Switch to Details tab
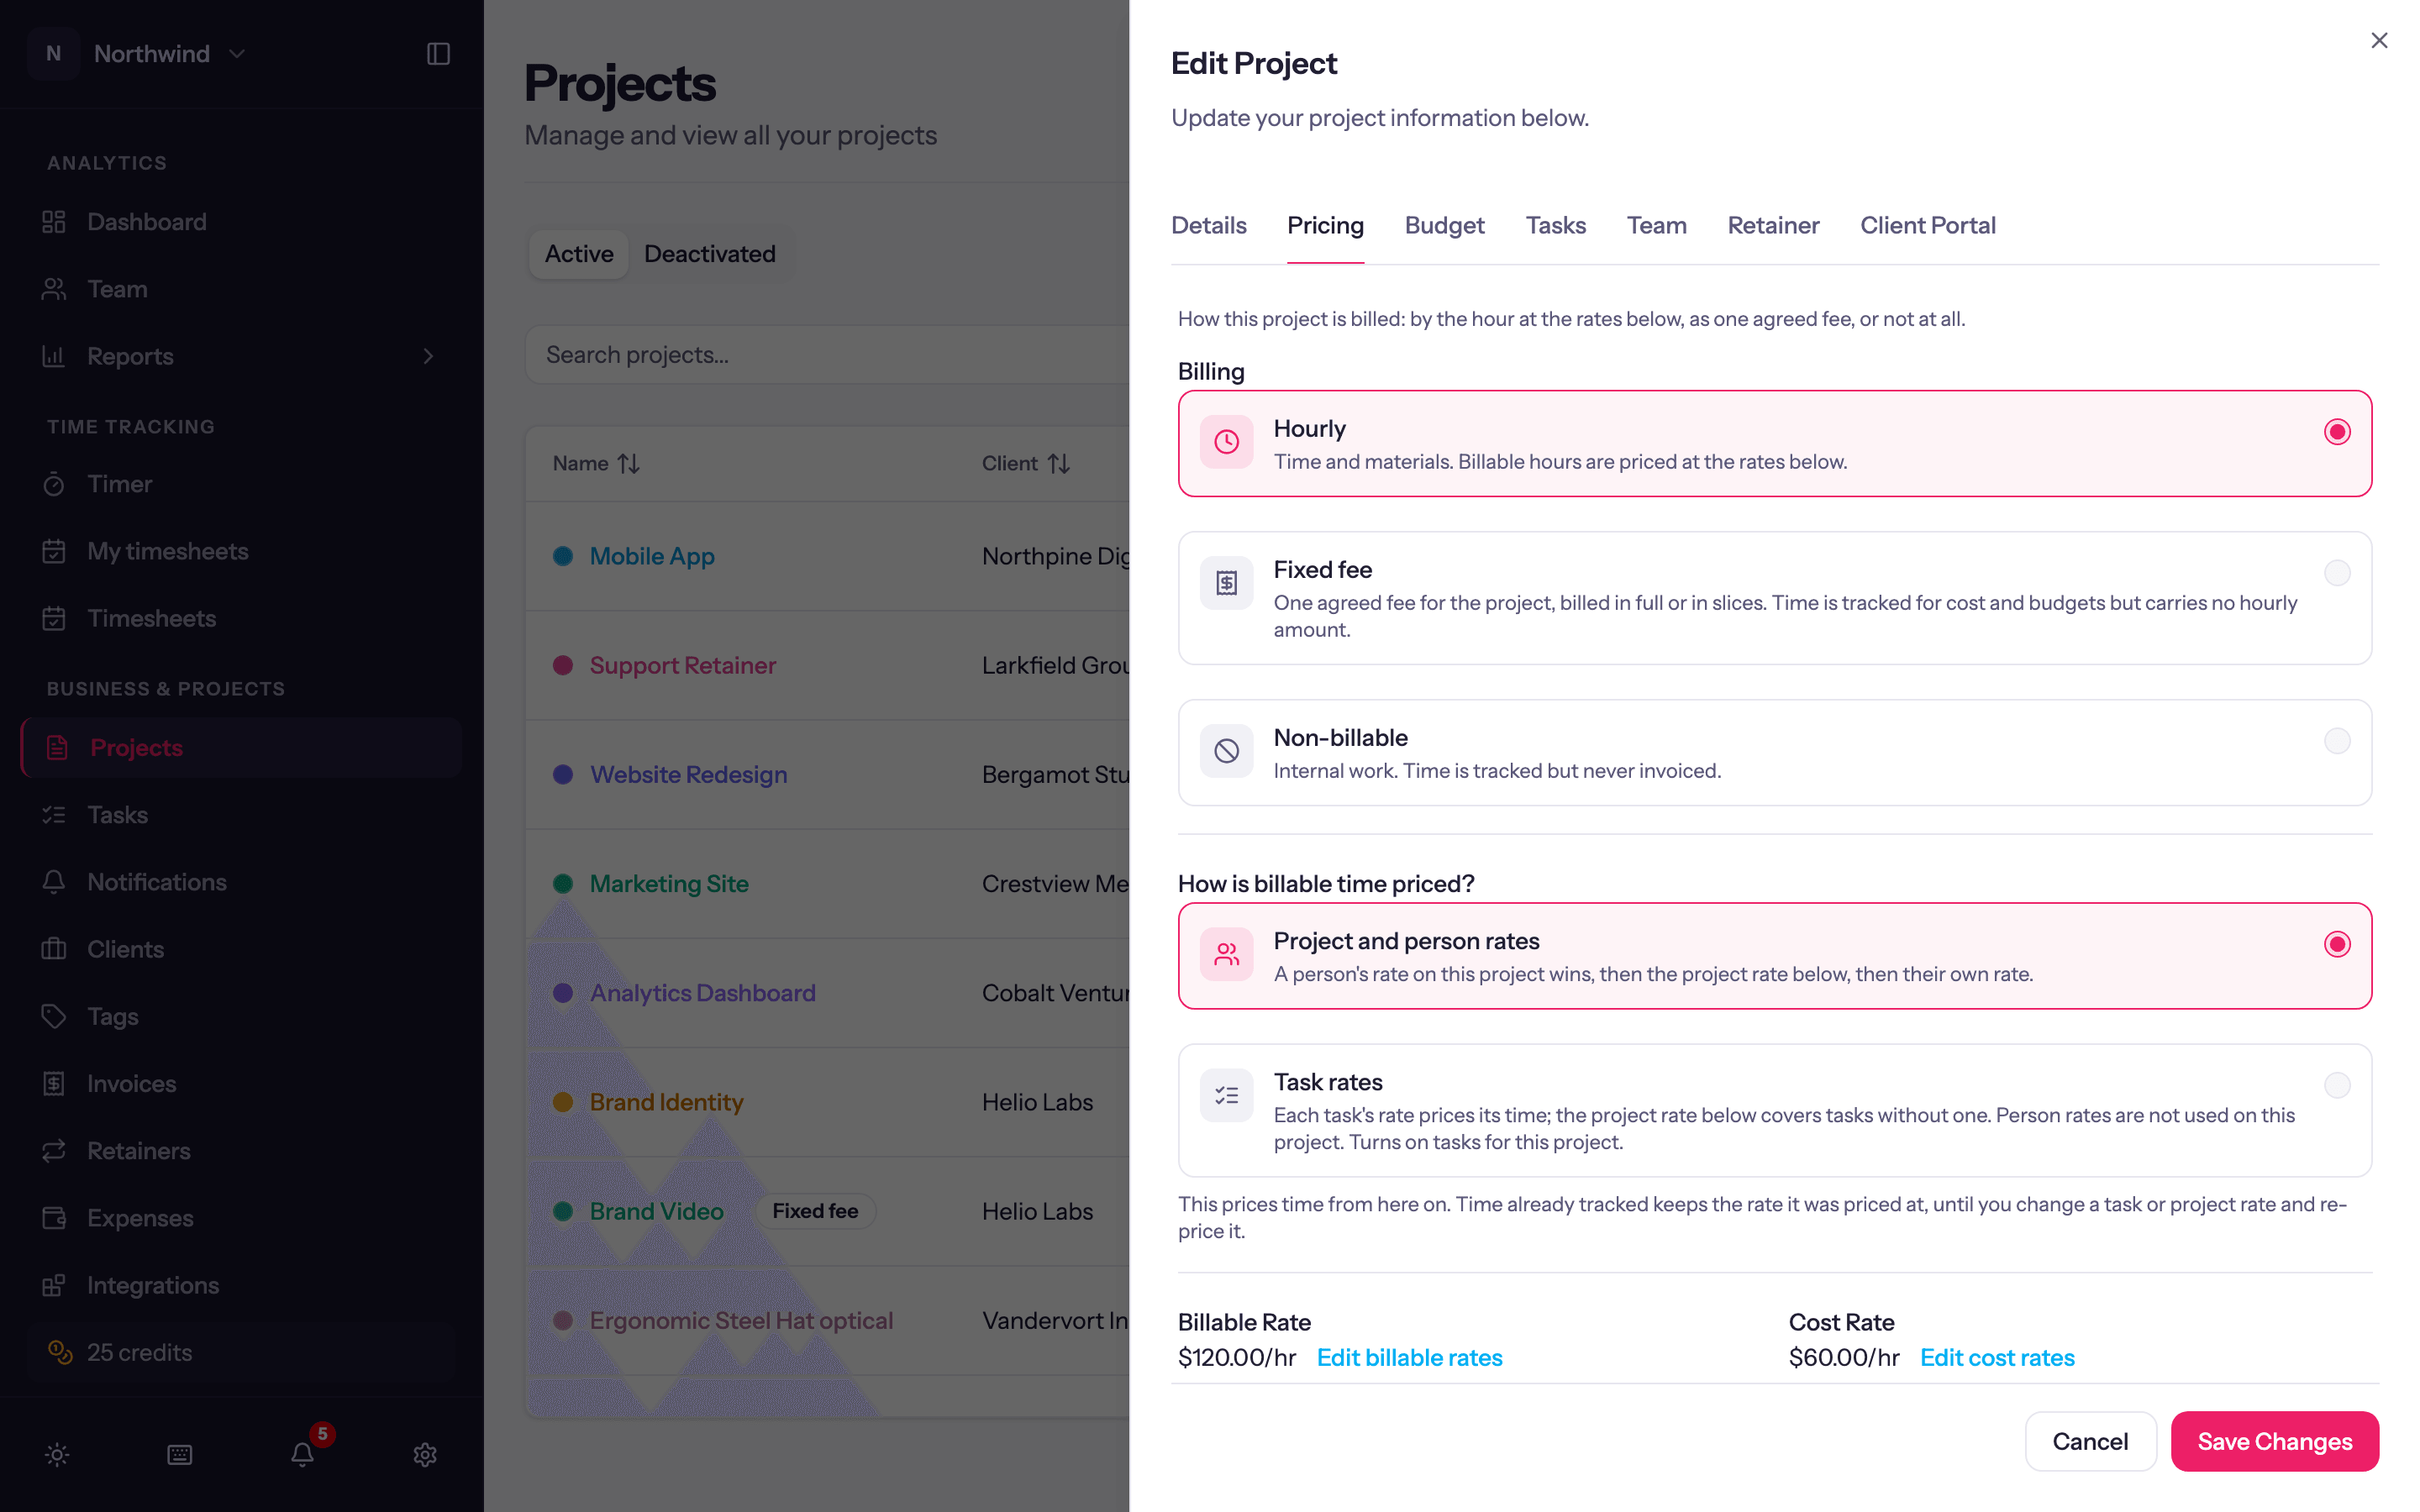Screen dimensions: 2420x1512 (1208, 225)
